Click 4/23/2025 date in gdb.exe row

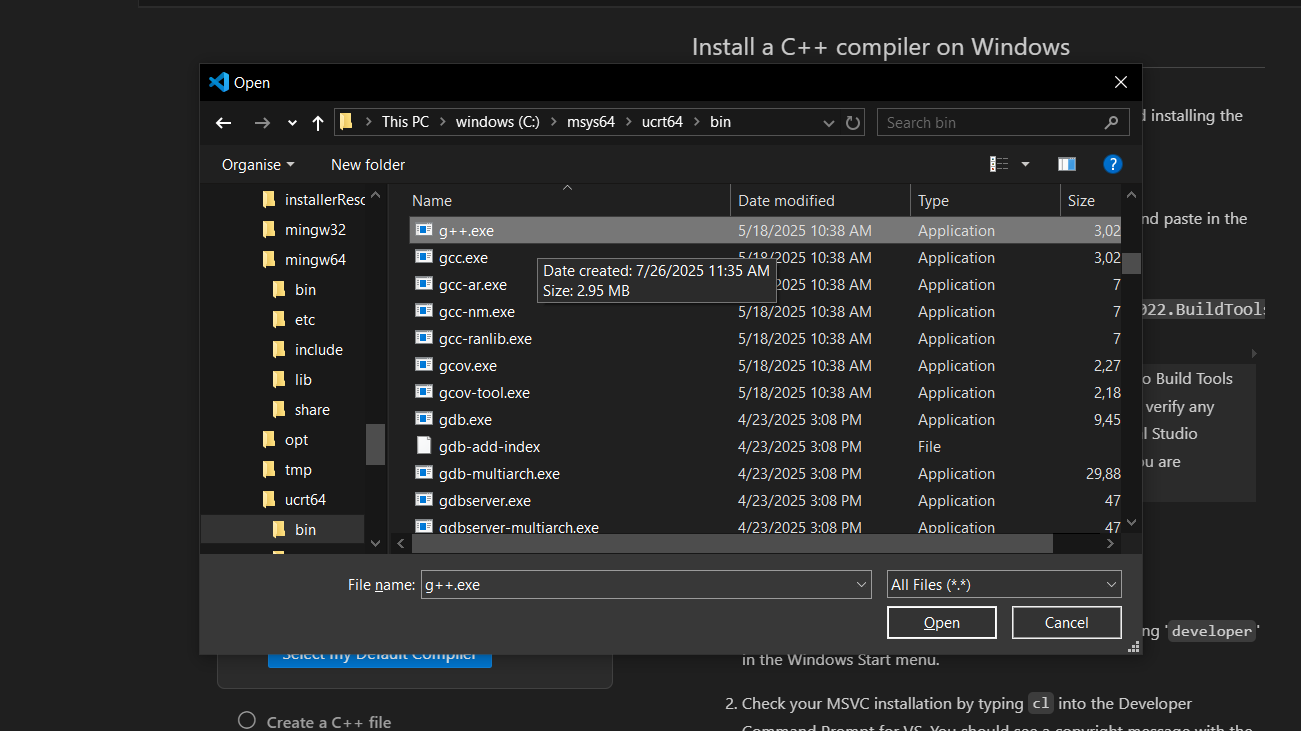click(799, 419)
